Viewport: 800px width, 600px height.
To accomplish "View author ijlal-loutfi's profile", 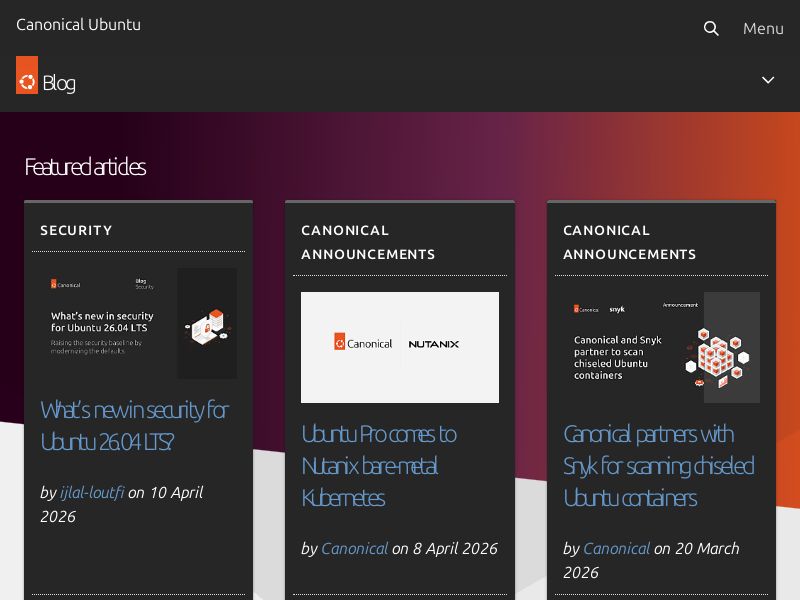I will pyautogui.click(x=92, y=492).
